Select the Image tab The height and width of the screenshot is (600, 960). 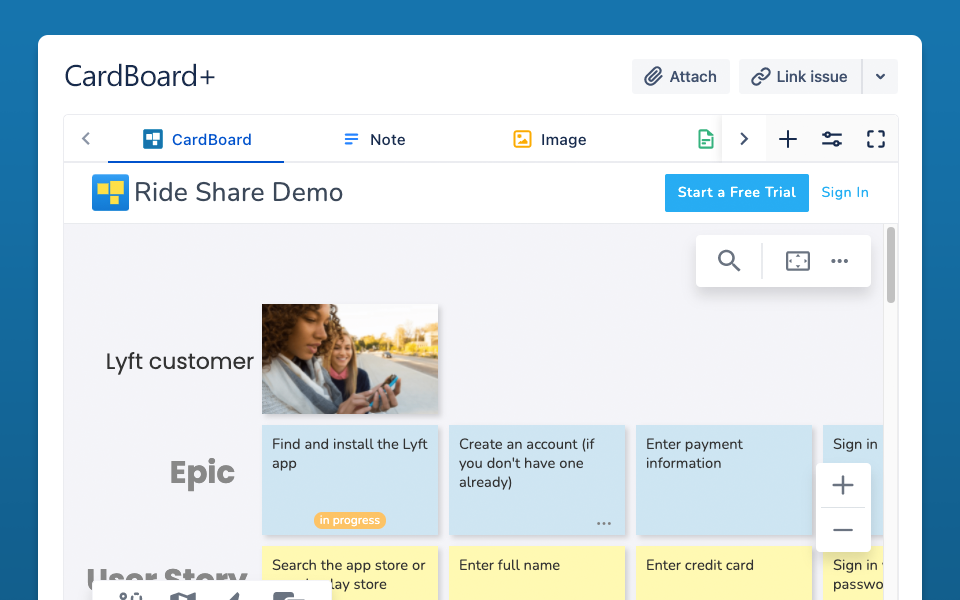[x=549, y=140]
